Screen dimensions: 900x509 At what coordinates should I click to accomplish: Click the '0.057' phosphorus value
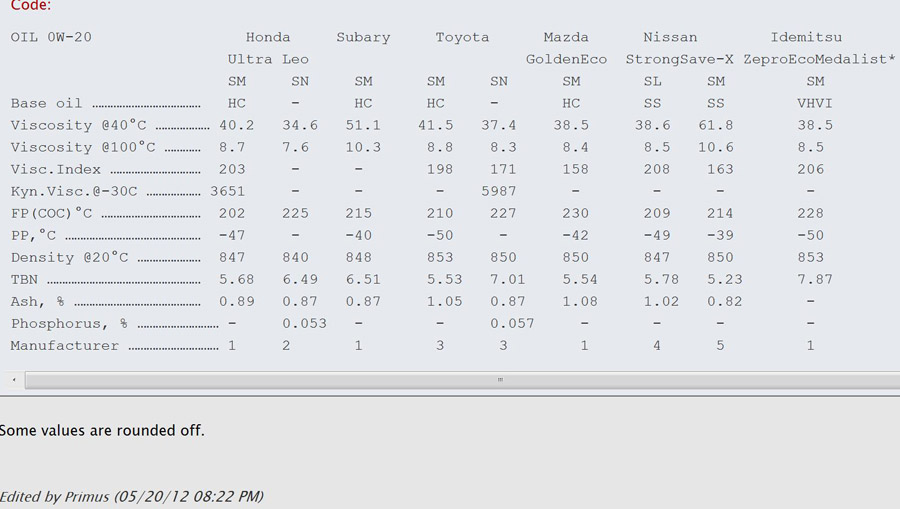pos(512,324)
